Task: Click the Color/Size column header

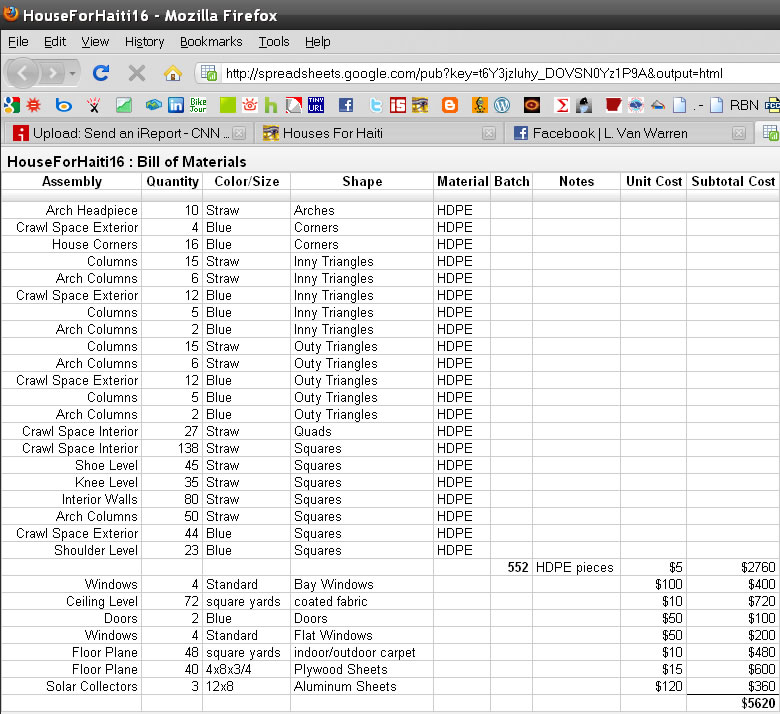Action: pos(247,181)
